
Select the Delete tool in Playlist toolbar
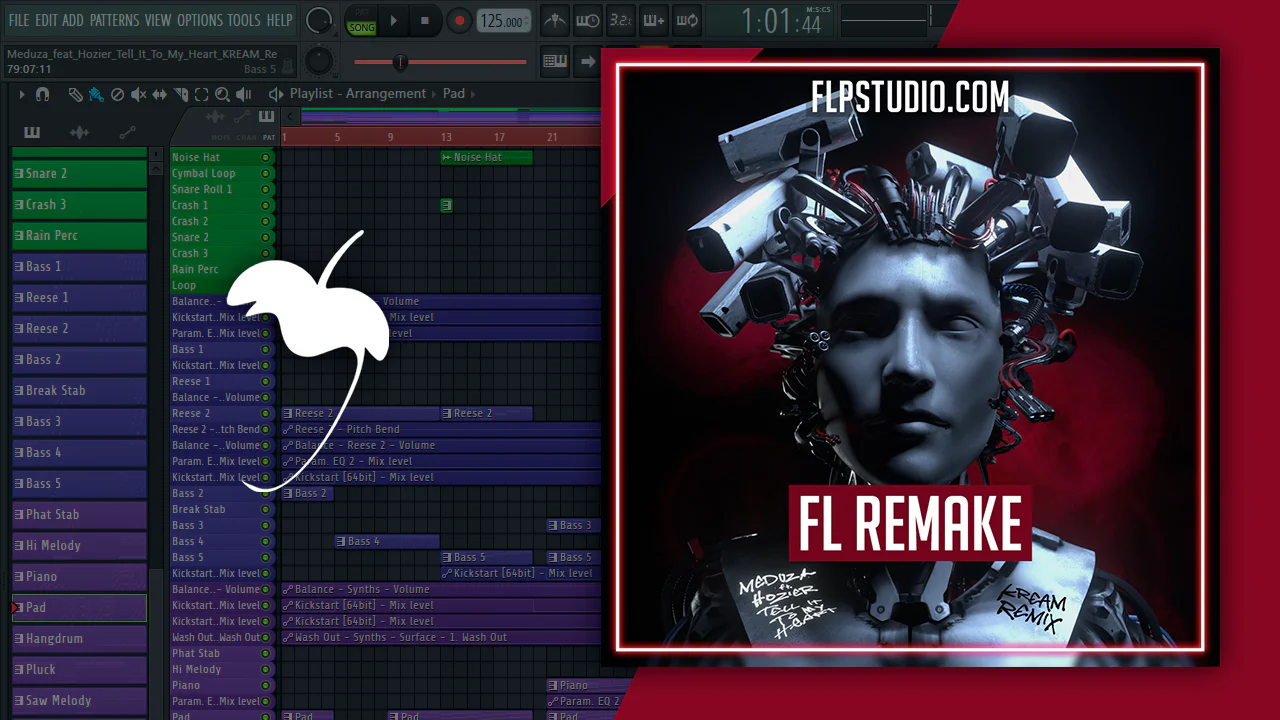(117, 94)
